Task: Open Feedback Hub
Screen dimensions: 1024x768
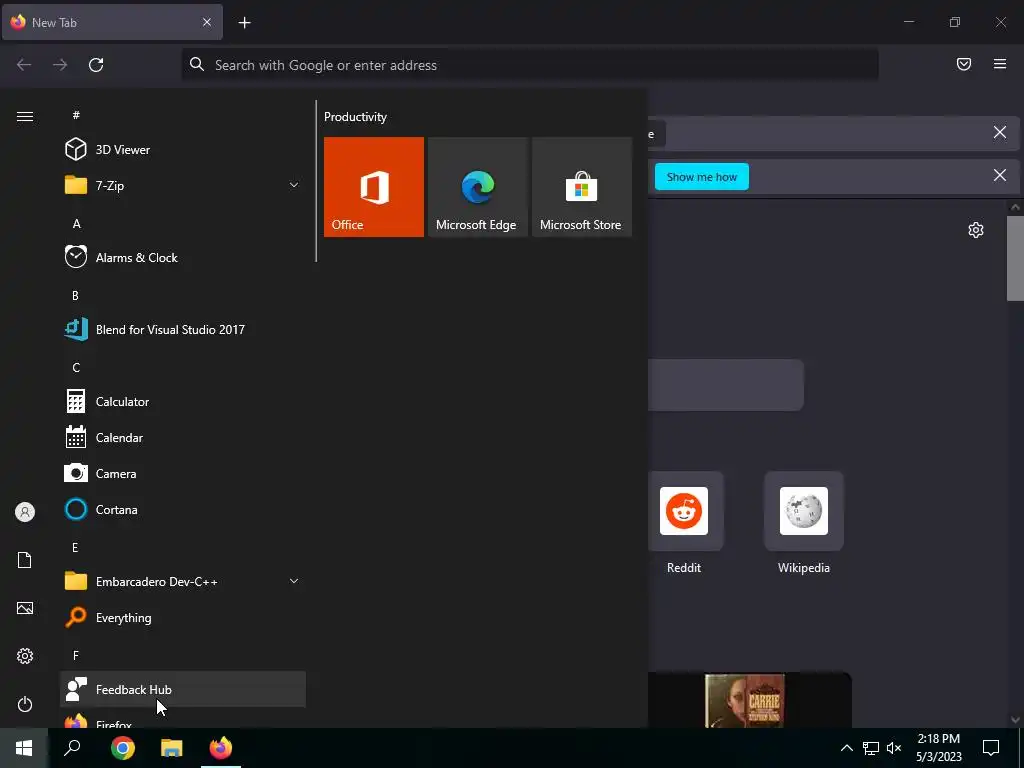Action: pos(183,689)
